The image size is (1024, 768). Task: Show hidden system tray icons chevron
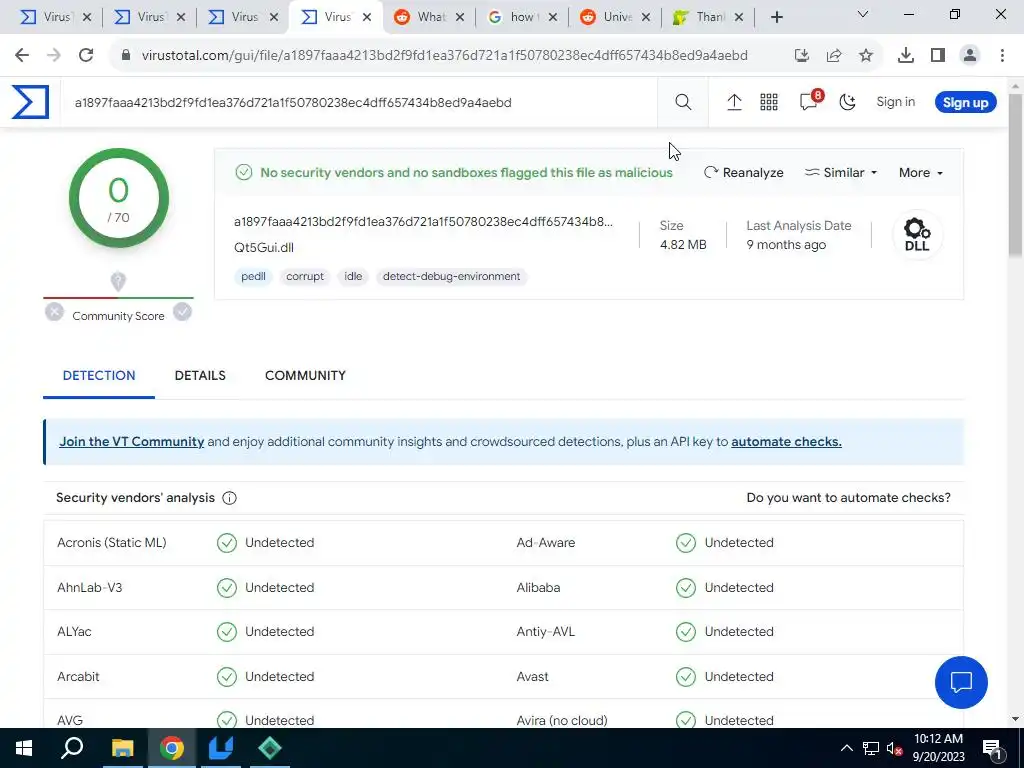click(x=846, y=748)
